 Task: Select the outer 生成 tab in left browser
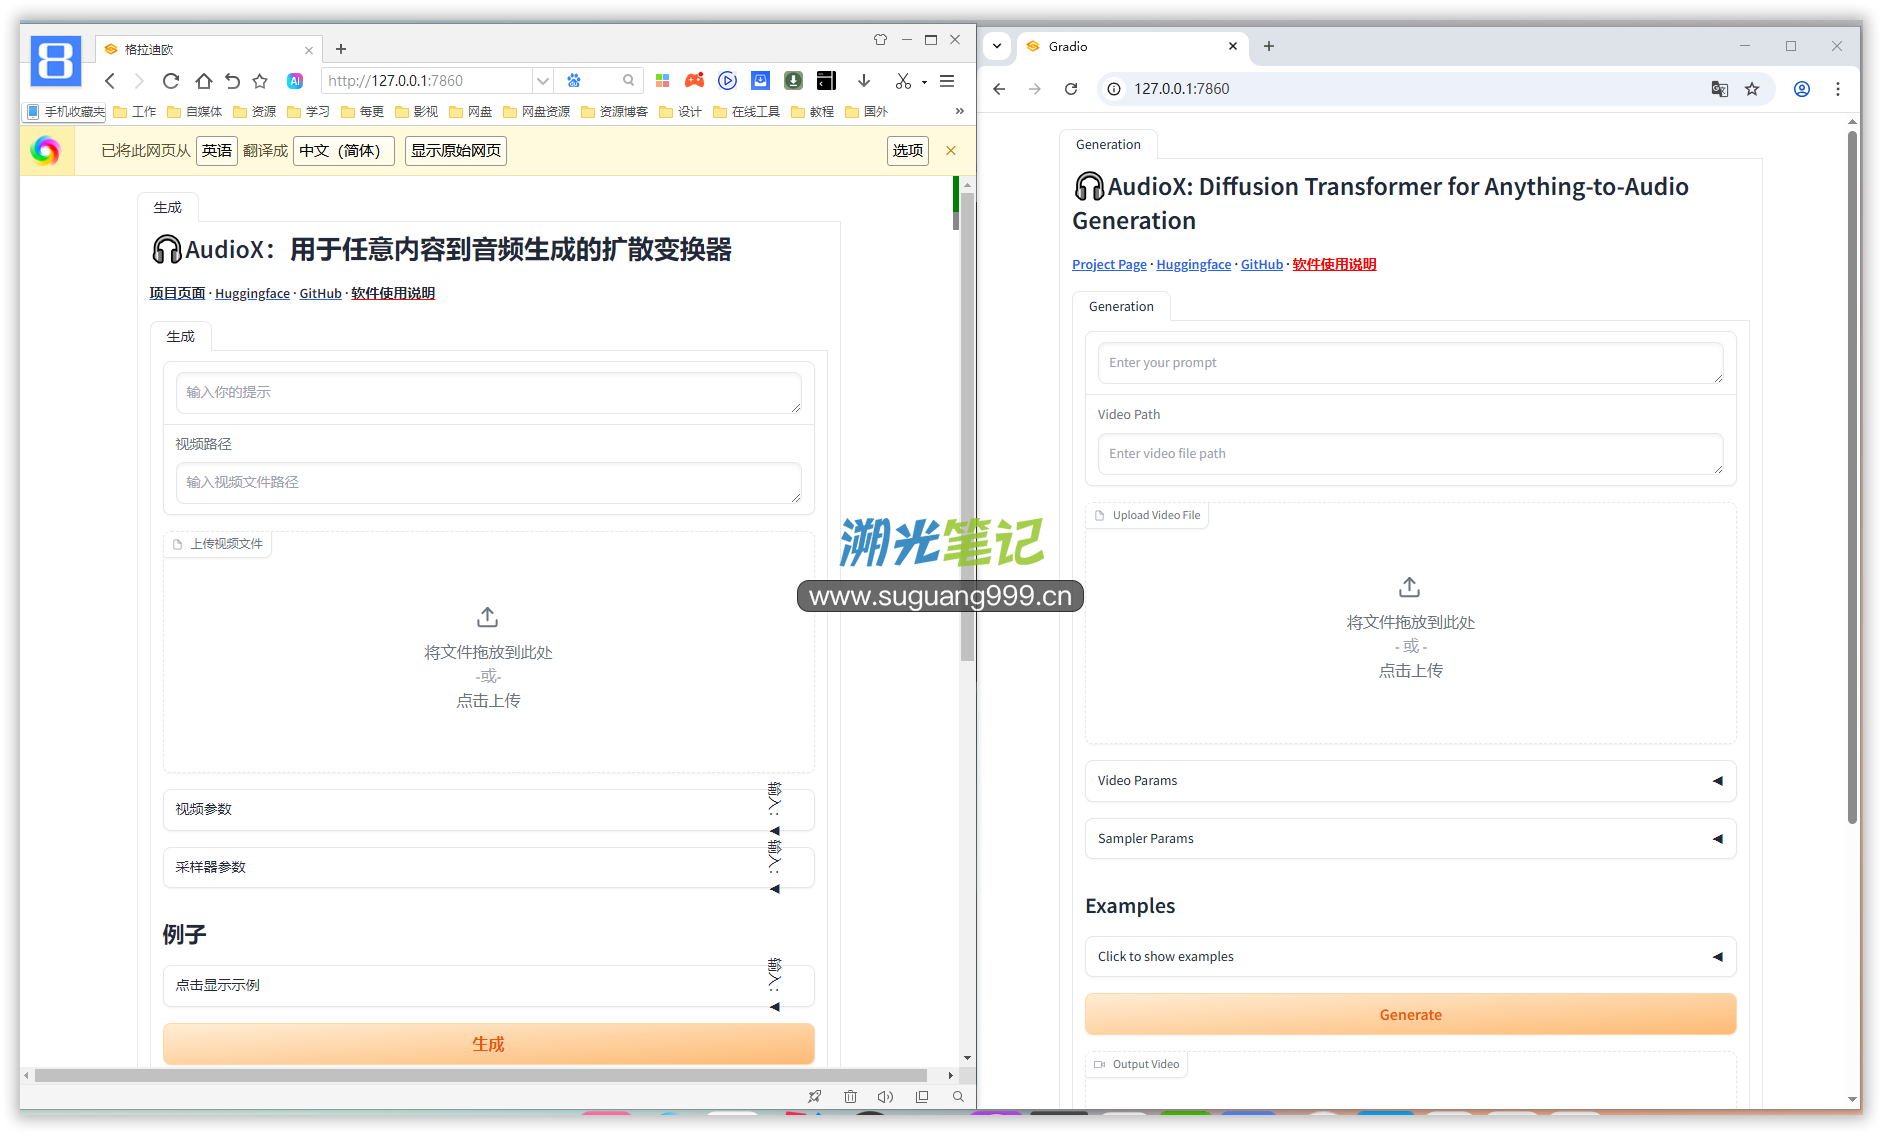168,208
